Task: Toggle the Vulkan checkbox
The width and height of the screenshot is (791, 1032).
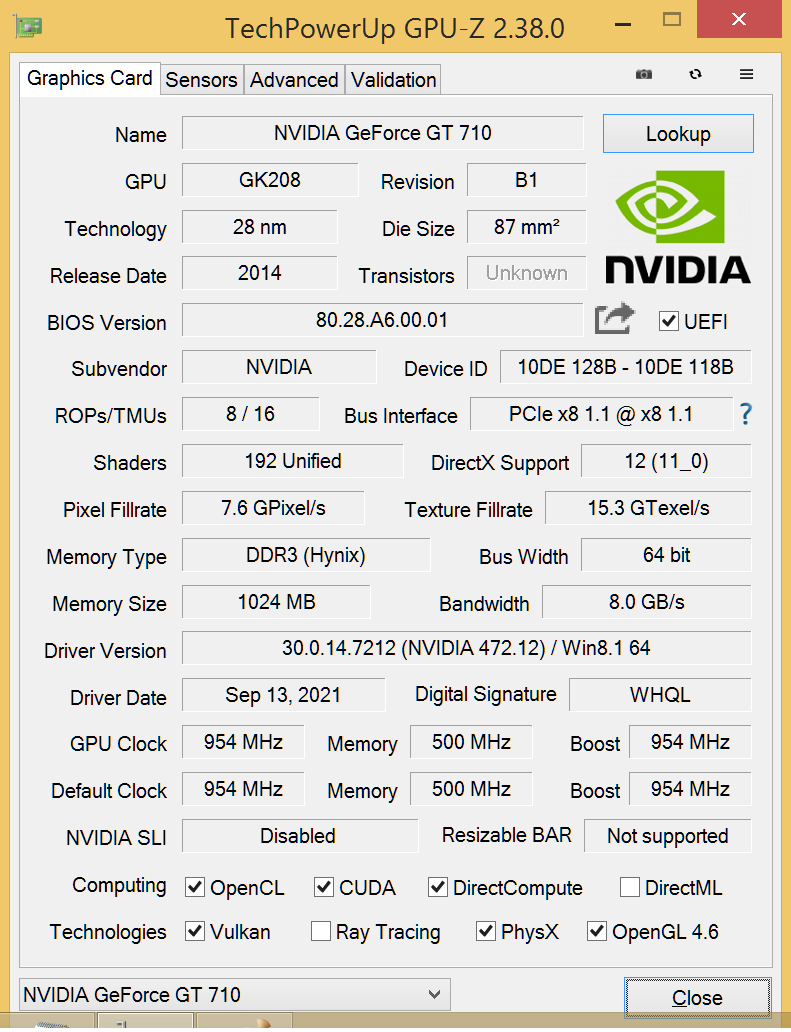Action: click(x=195, y=931)
